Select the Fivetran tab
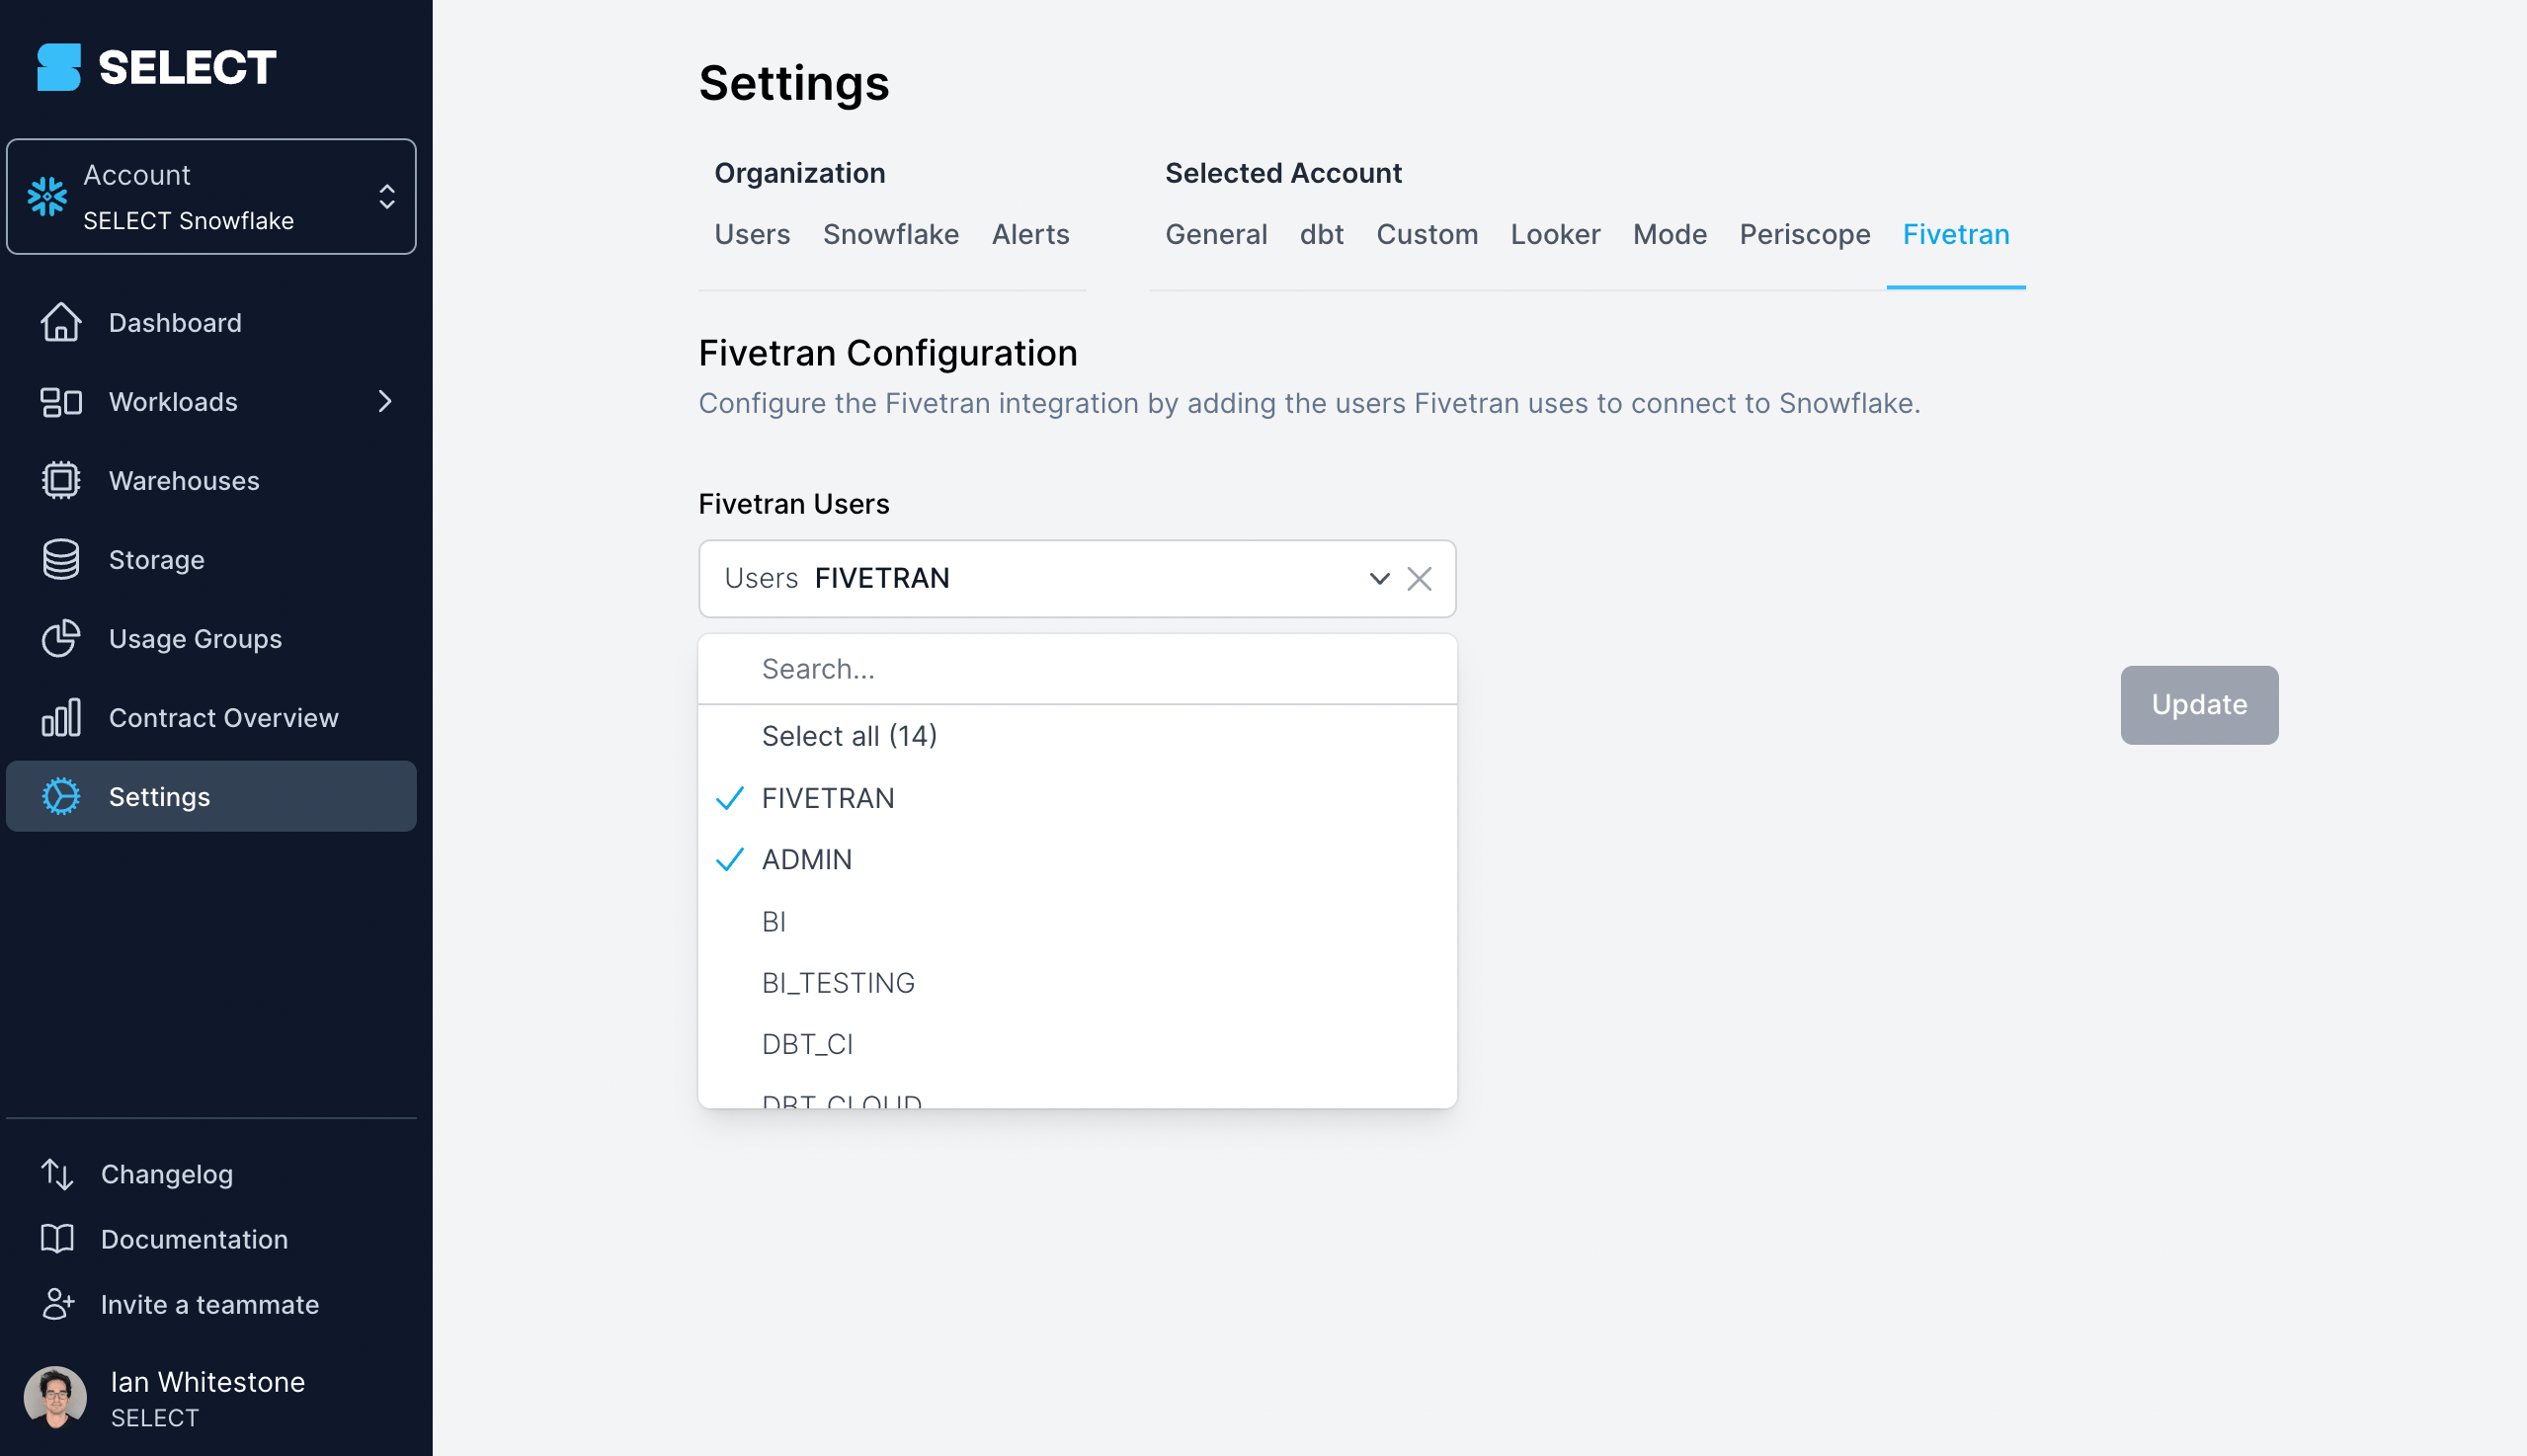The width and height of the screenshot is (2527, 1456). [x=1956, y=234]
